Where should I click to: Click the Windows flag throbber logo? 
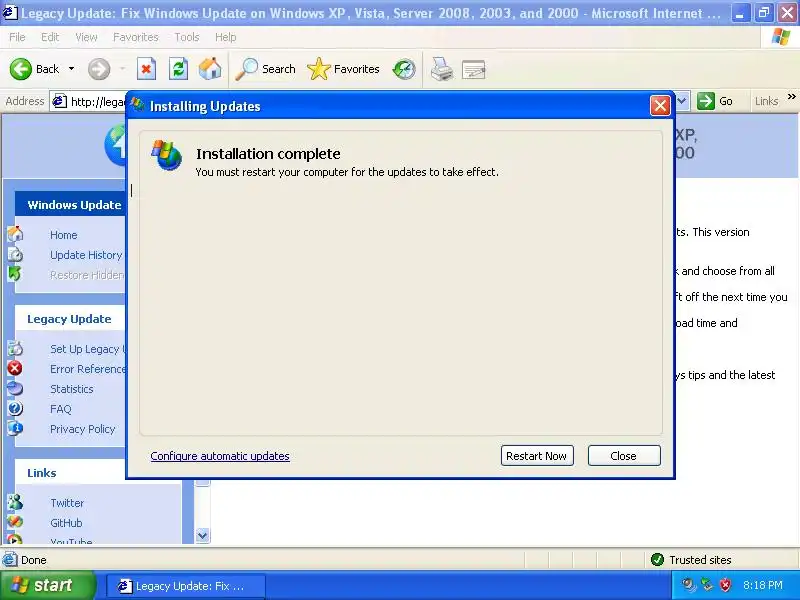coord(781,37)
